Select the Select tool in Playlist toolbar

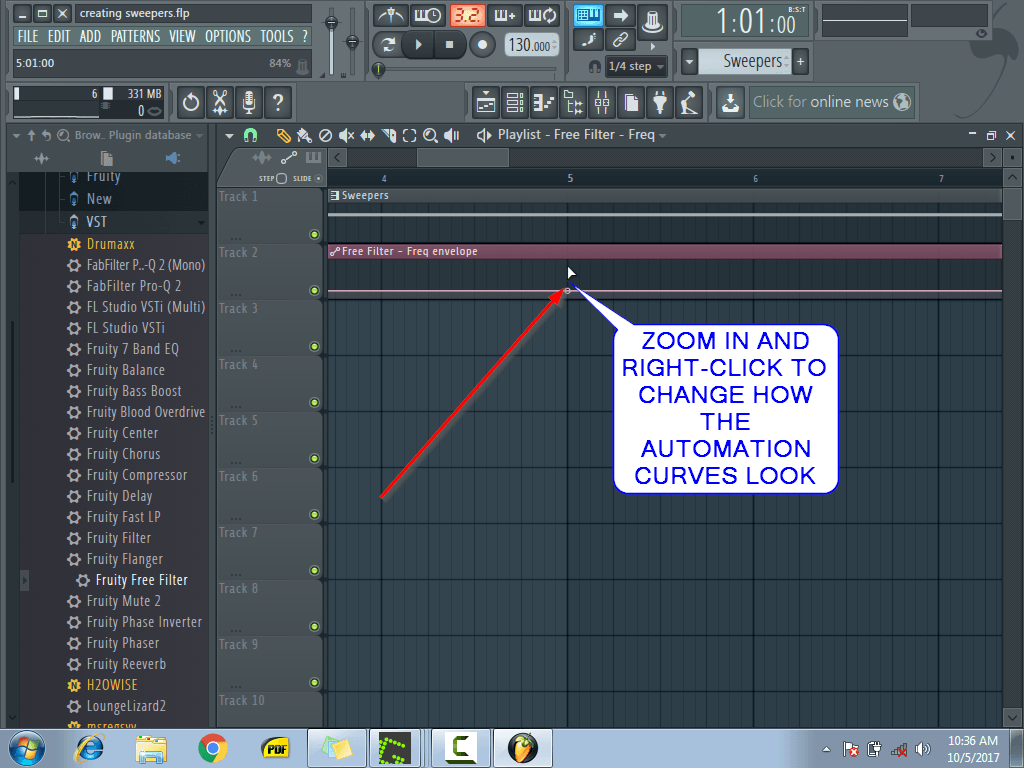coord(409,136)
